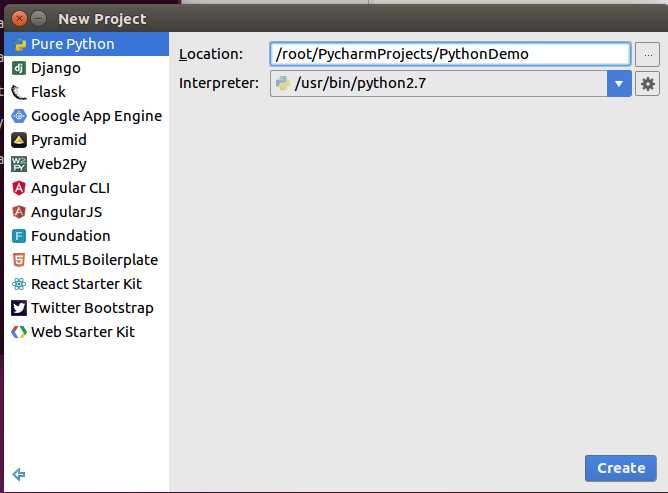668x493 pixels.
Task: Select the Angular CLI label
Action: (70, 188)
